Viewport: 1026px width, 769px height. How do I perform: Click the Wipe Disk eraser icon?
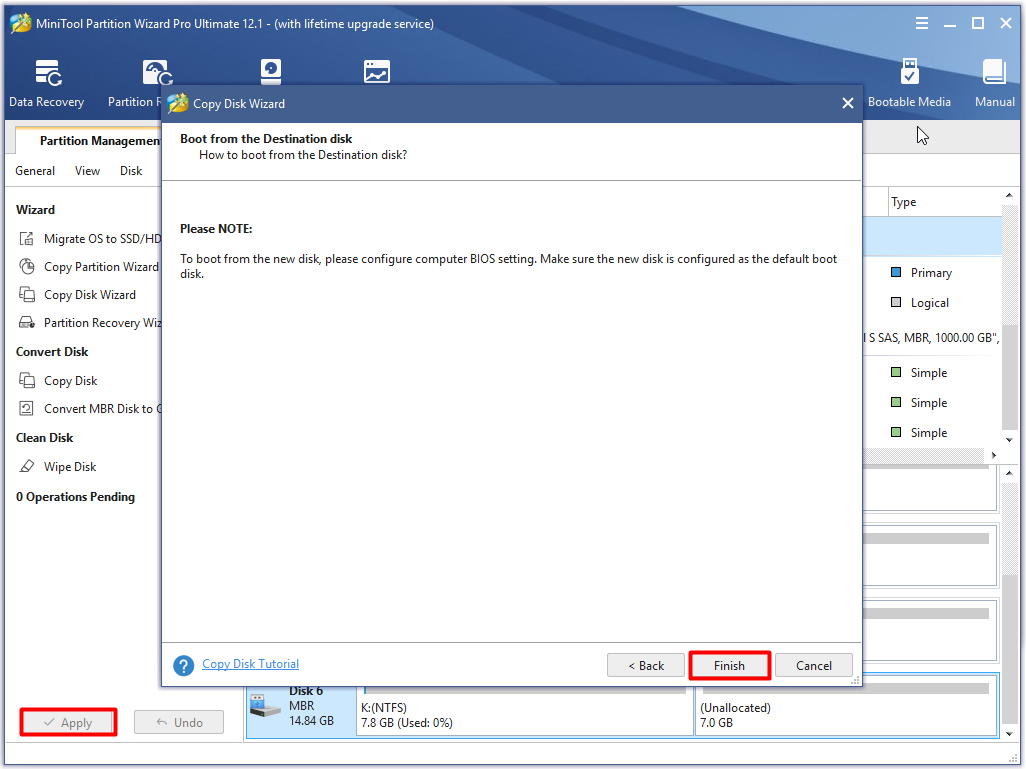[26, 467]
